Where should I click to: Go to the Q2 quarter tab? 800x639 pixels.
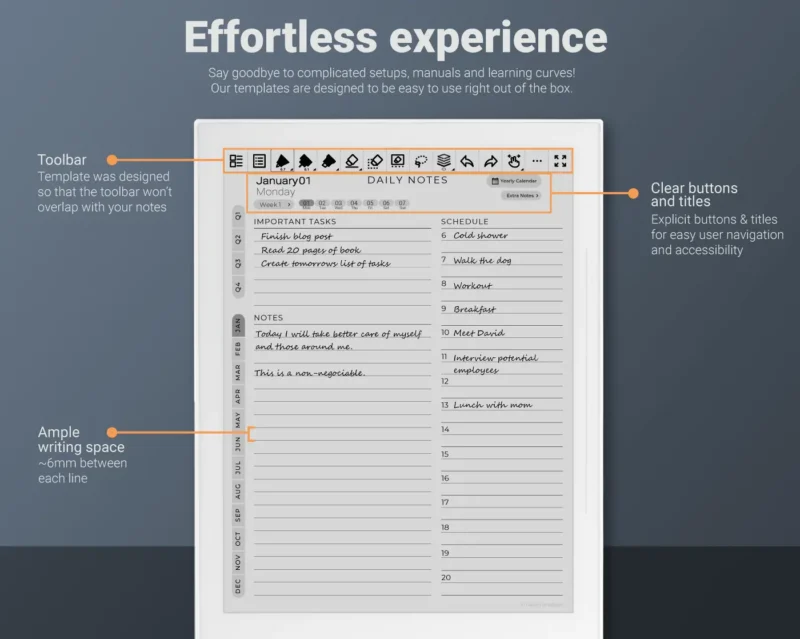(238, 239)
